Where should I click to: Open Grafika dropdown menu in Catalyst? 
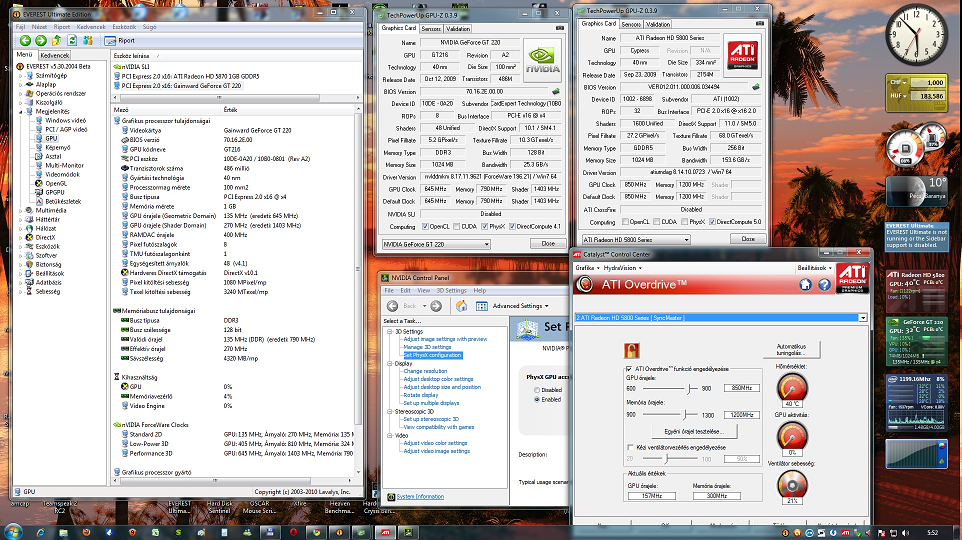(587, 268)
